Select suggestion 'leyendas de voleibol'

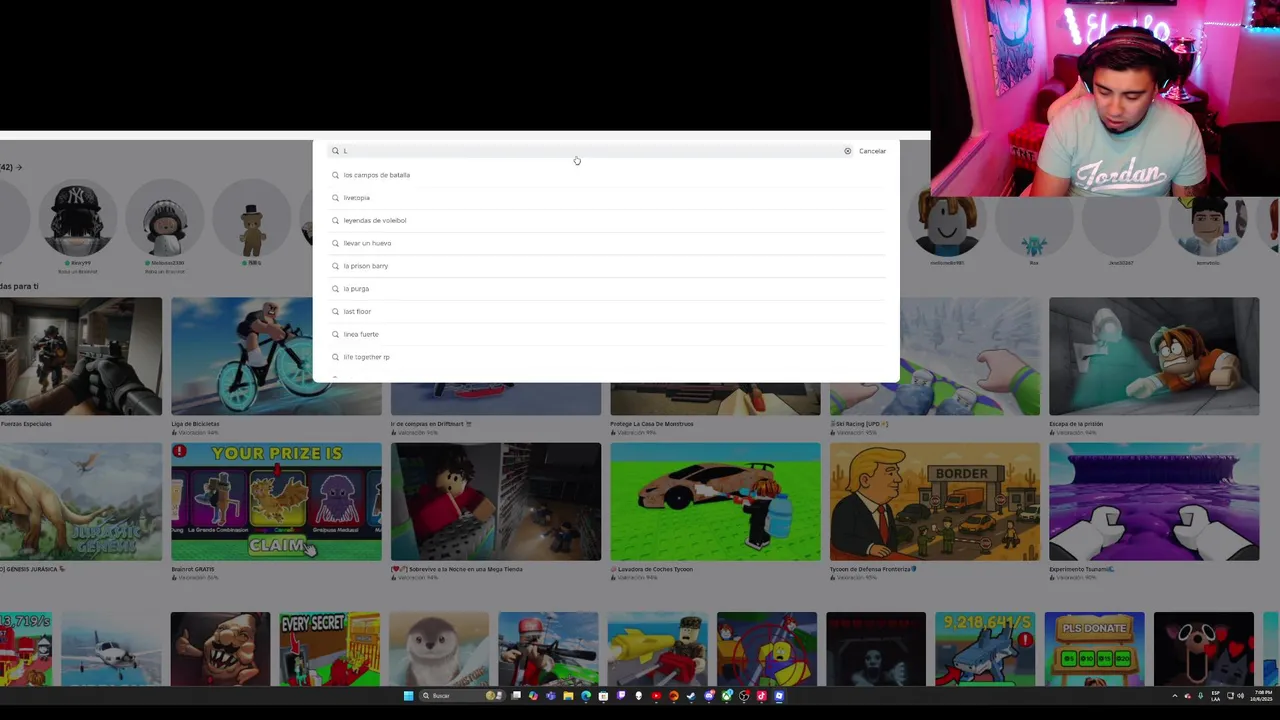pyautogui.click(x=607, y=220)
